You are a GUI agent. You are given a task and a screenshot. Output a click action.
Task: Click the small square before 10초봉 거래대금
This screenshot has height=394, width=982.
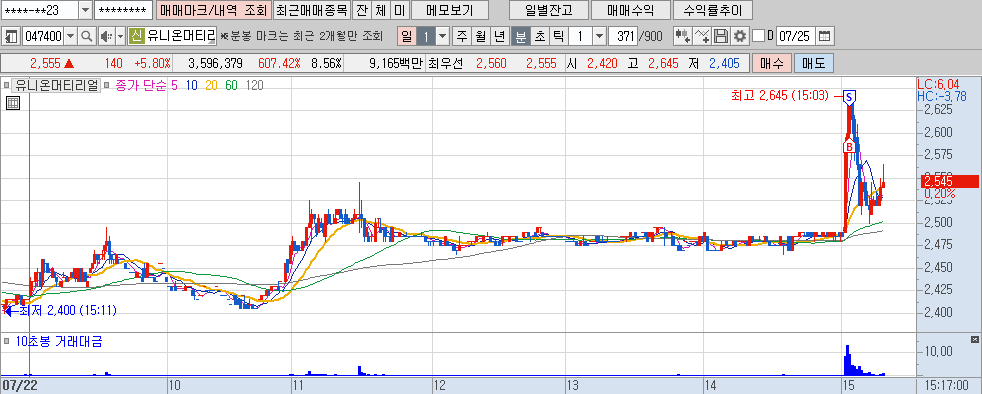6,342
